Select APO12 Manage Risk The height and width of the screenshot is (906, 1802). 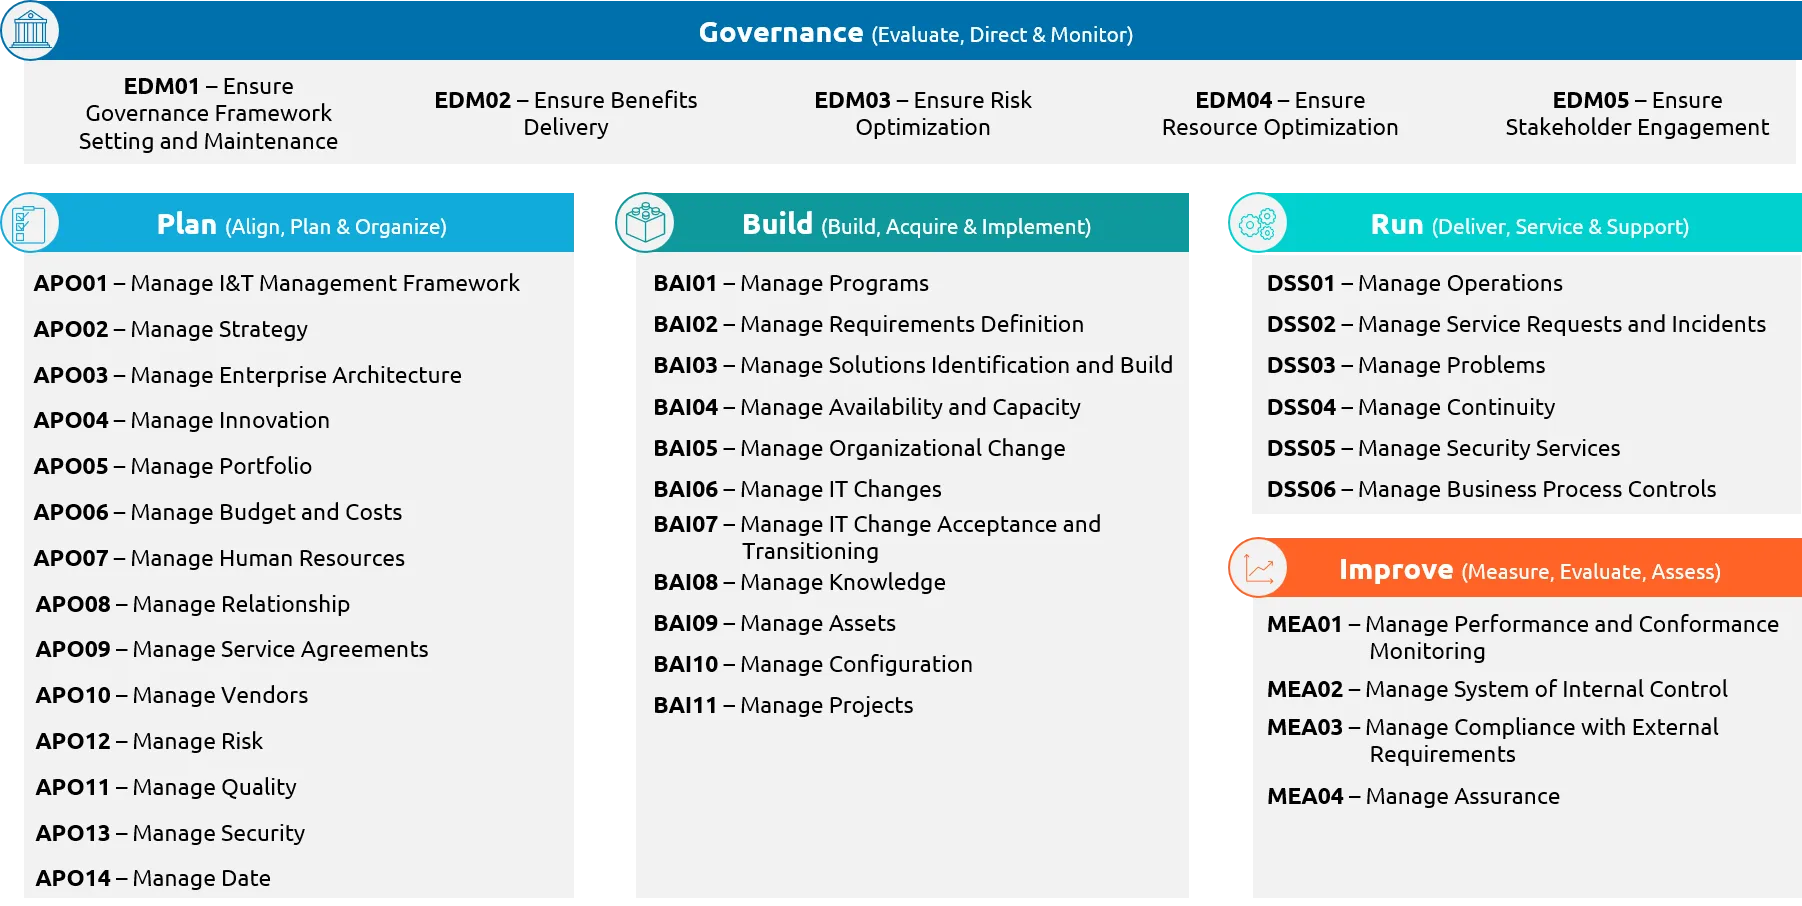149,741
